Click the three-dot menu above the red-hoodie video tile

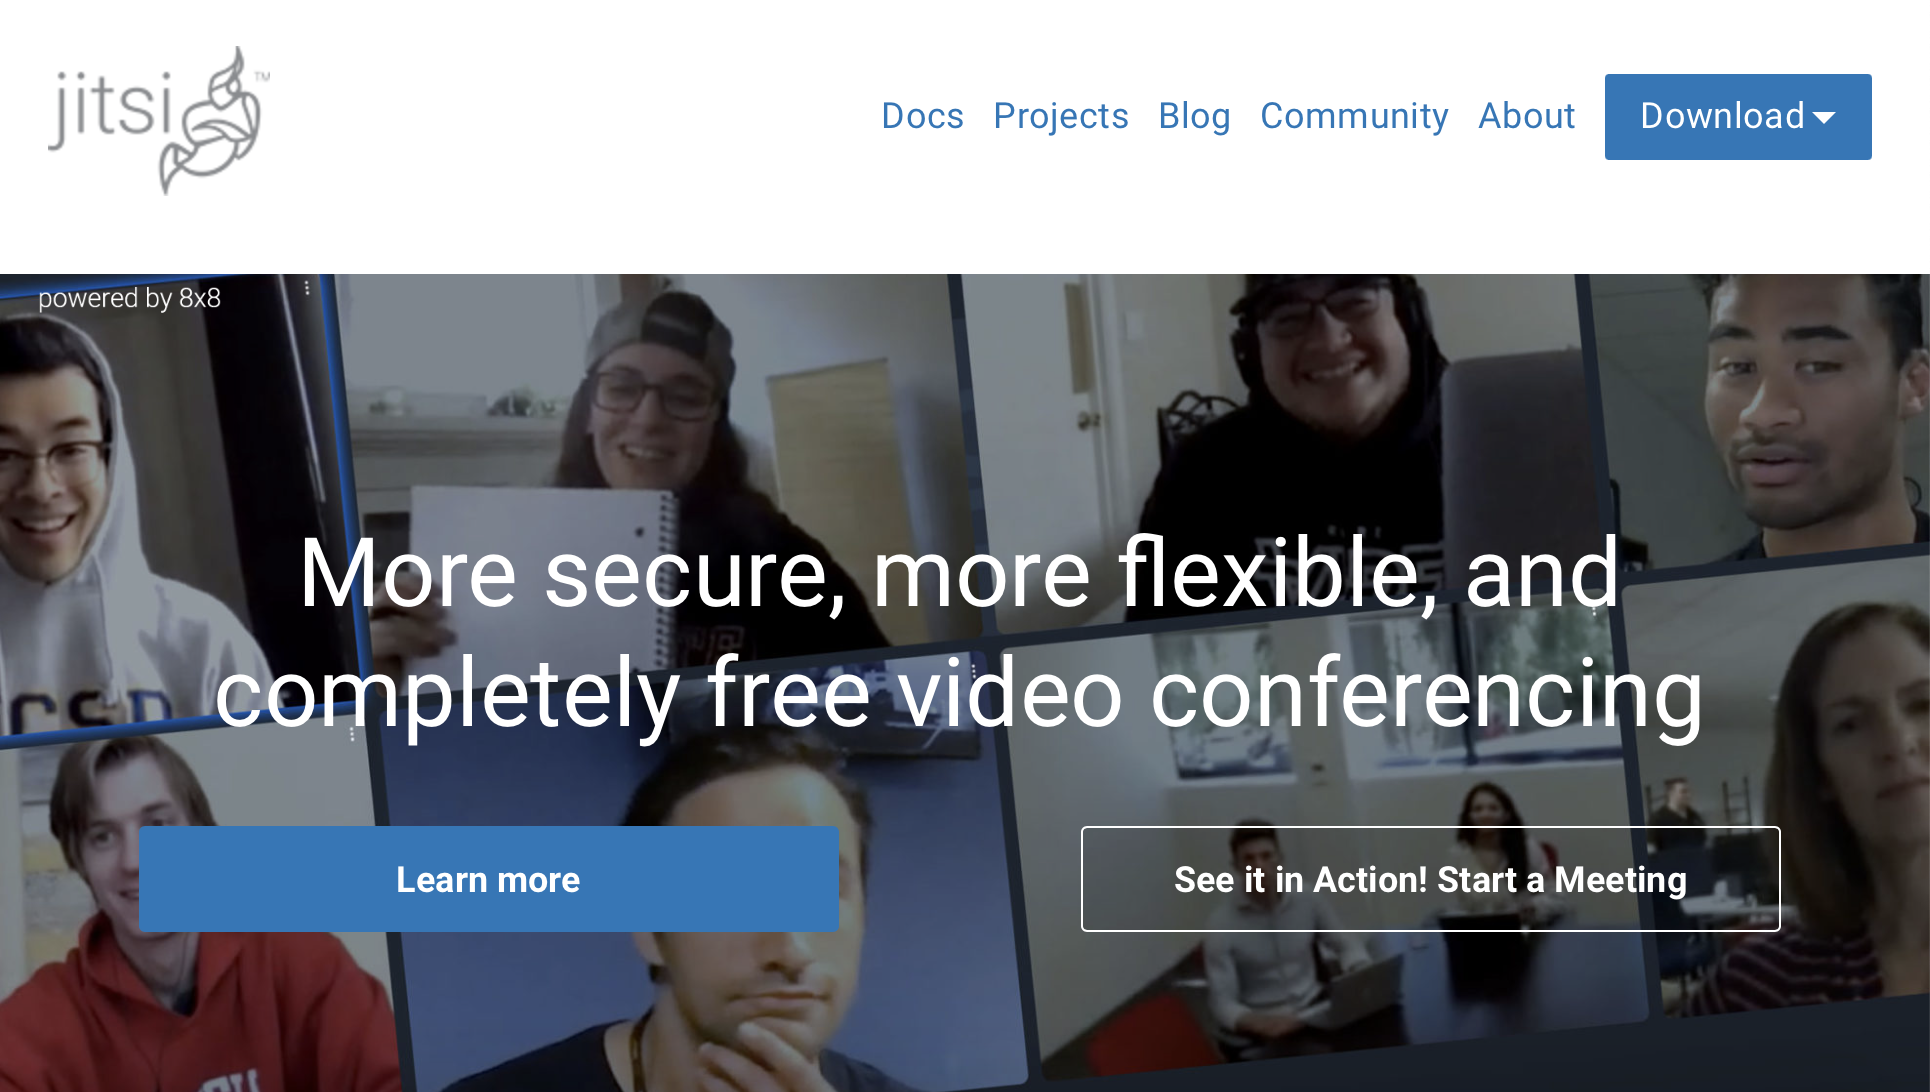(x=352, y=733)
